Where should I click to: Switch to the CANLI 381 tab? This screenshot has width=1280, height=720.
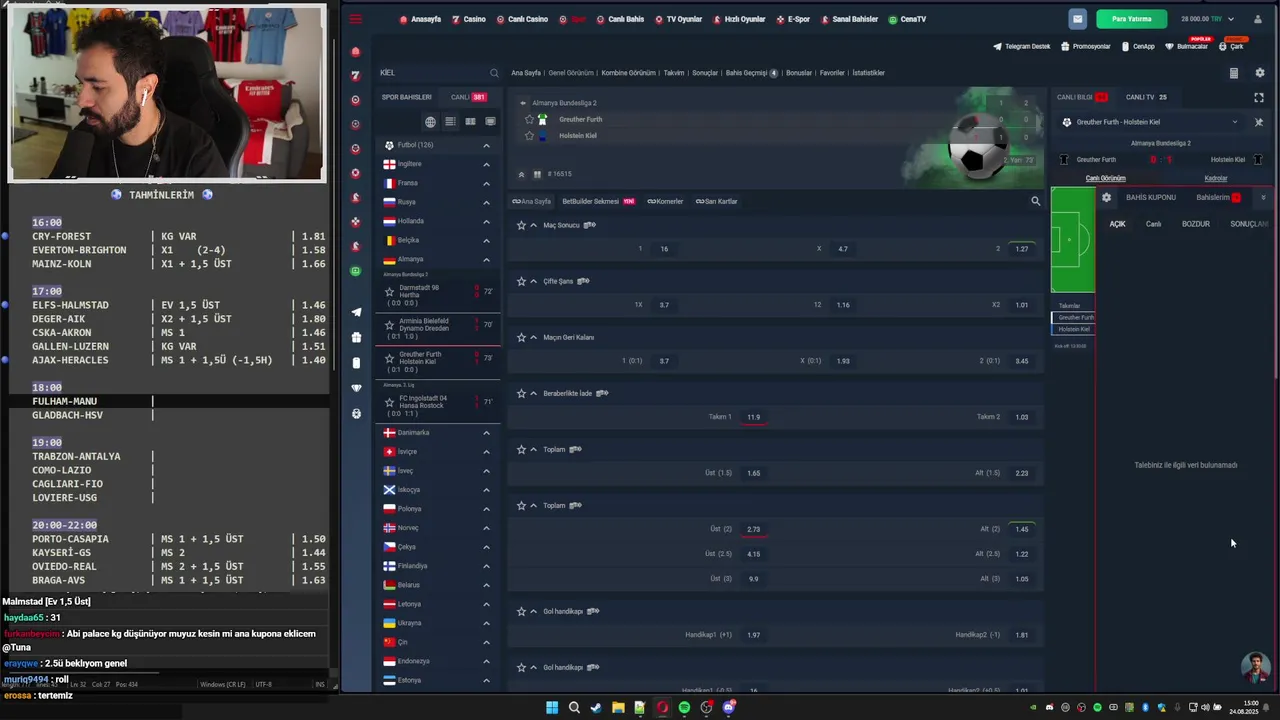(468, 97)
